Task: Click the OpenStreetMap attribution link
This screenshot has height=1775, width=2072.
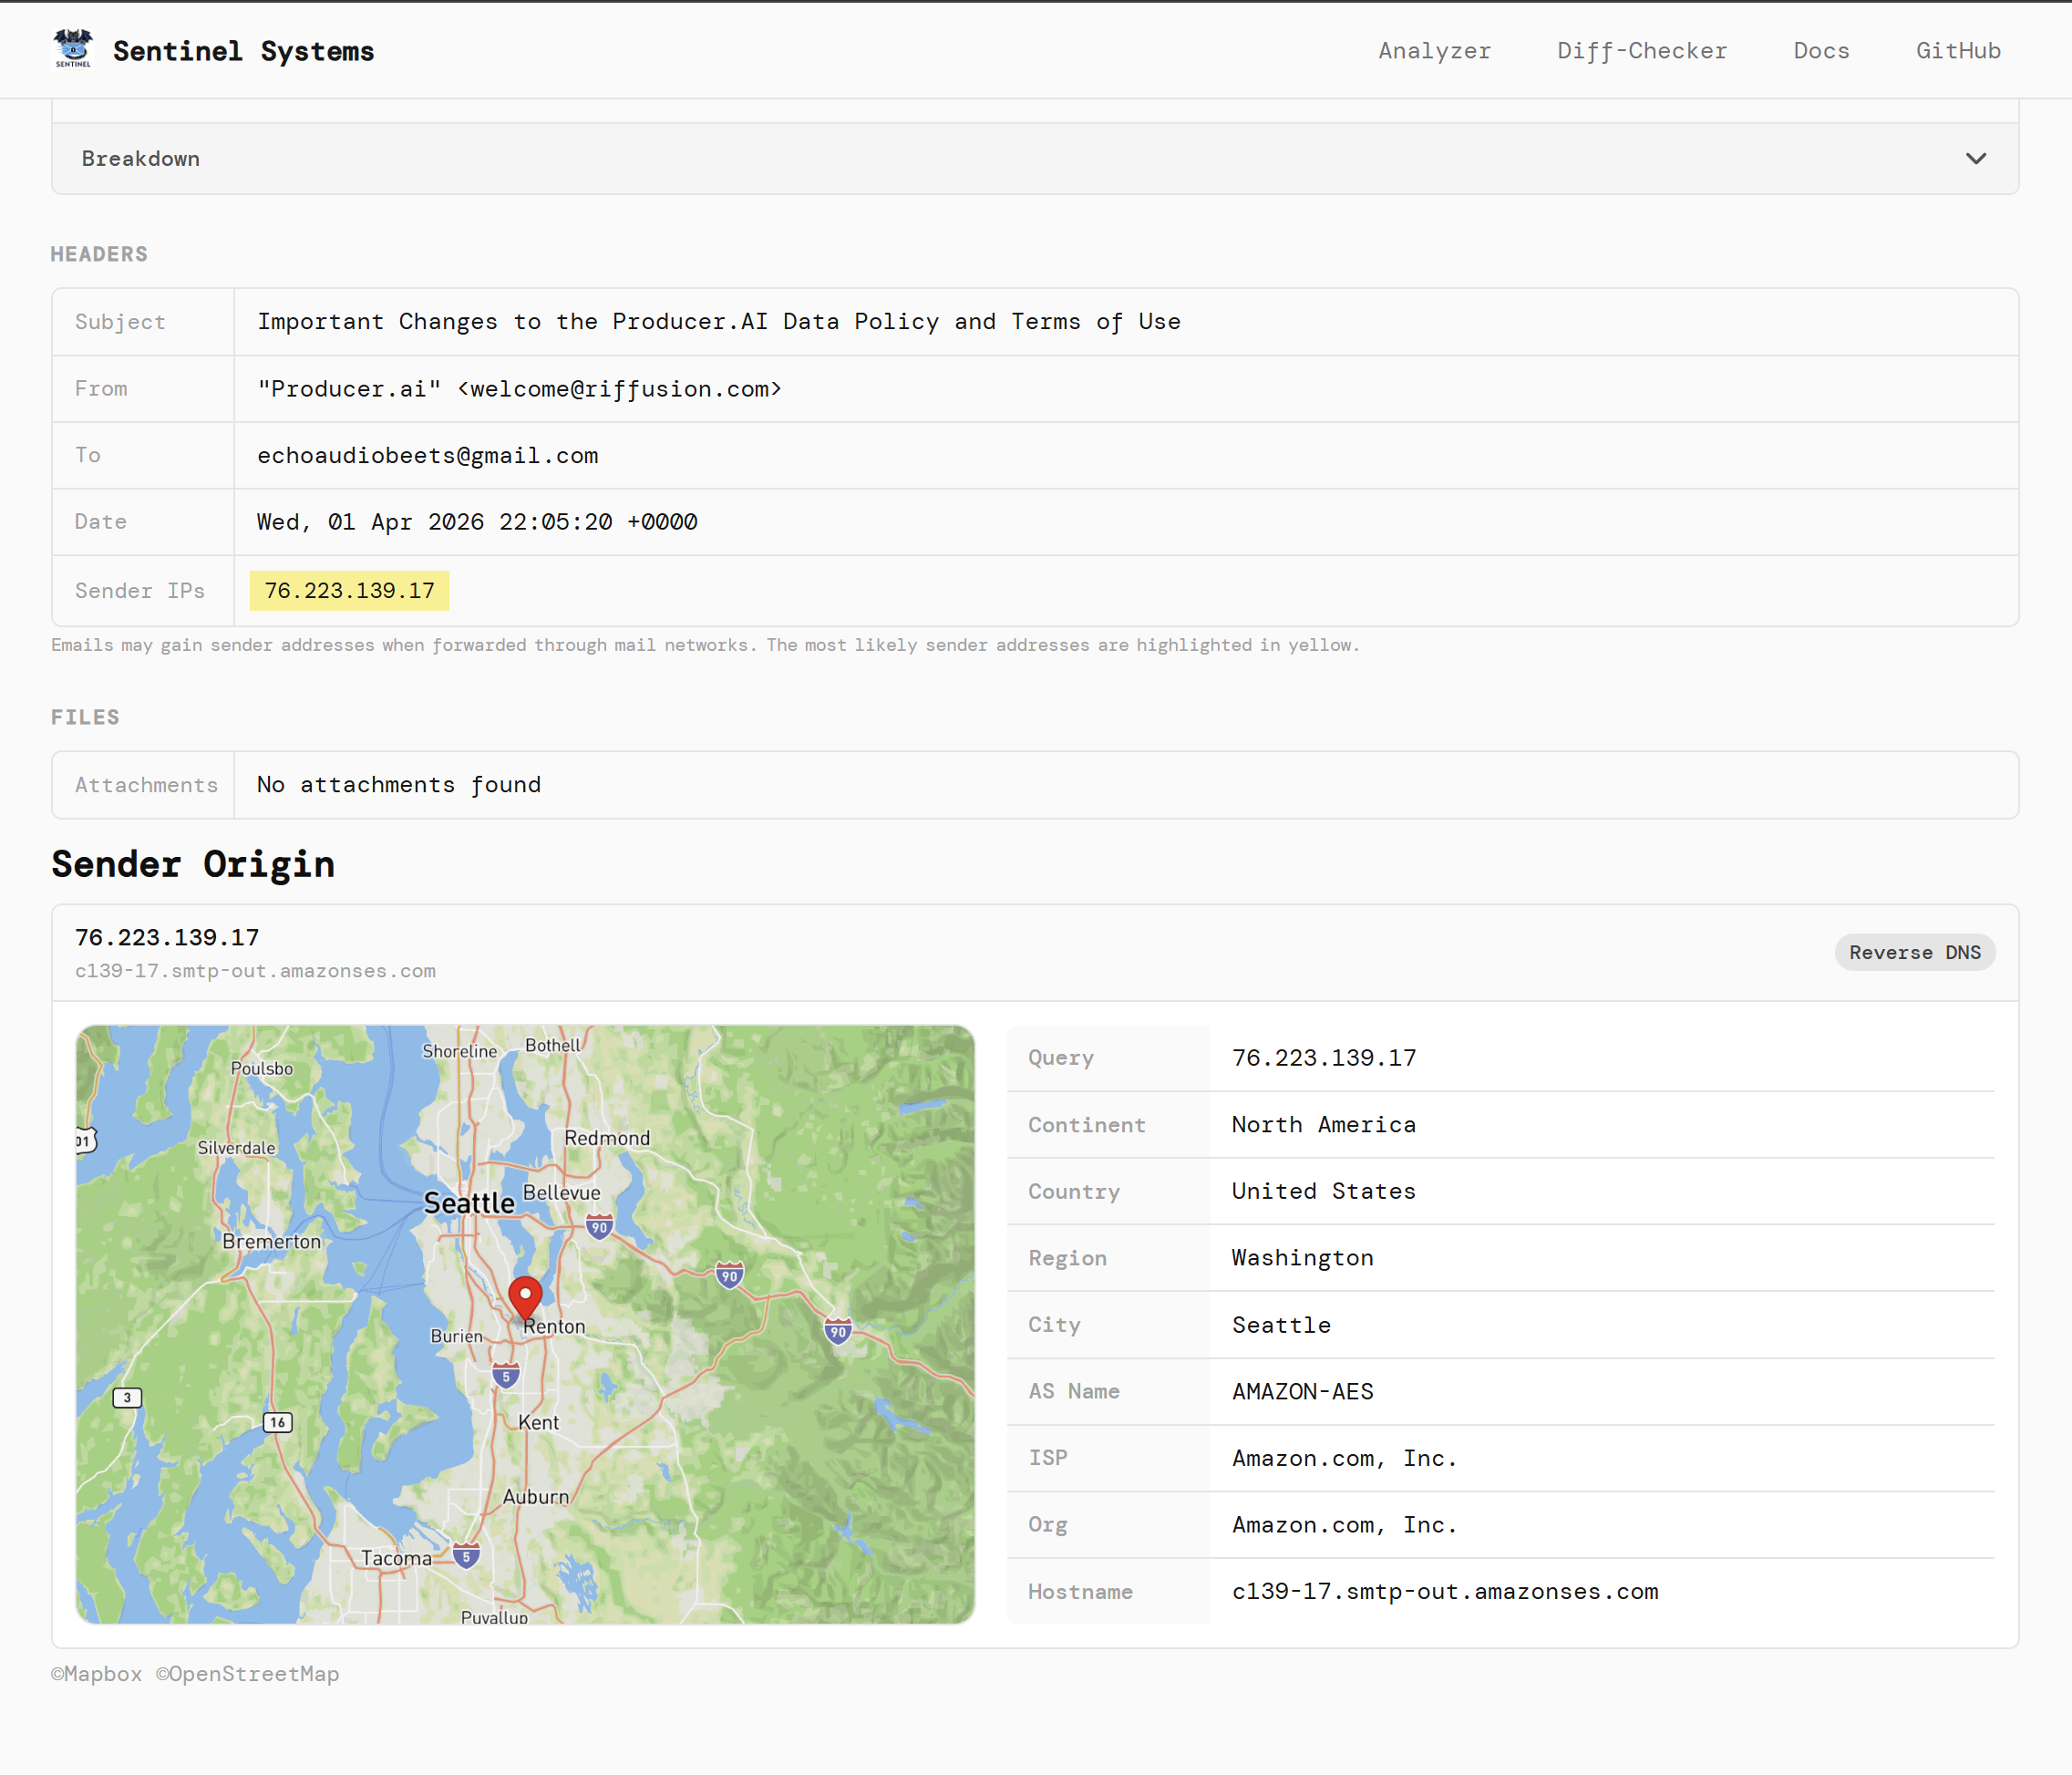Action: point(247,1674)
